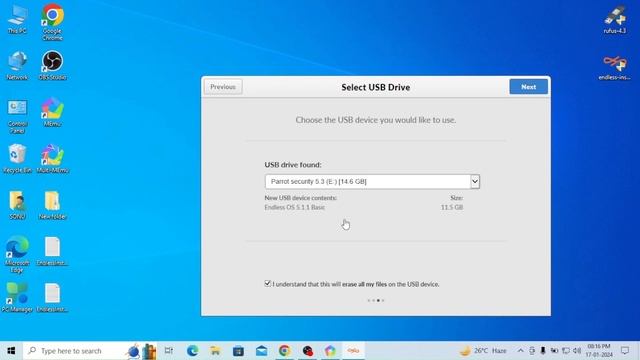This screenshot has width=640, height=360.
Task: Open the Recycle Bin desktop icon
Action: pos(17,159)
